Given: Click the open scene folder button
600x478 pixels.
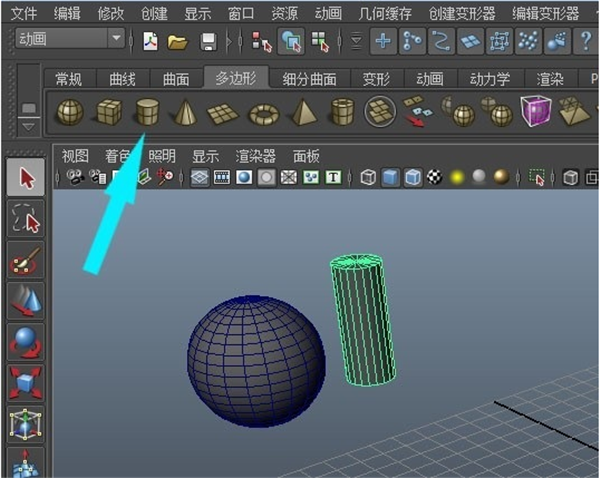Looking at the screenshot, I should pyautogui.click(x=178, y=41).
